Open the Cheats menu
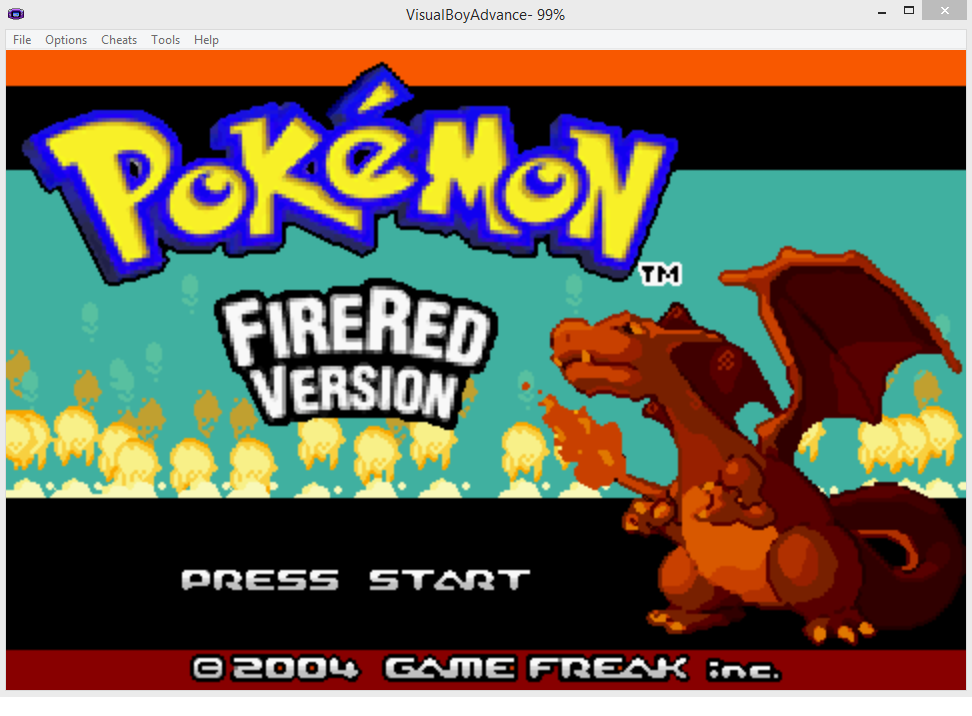Image resolution: width=972 pixels, height=716 pixels. 119,40
